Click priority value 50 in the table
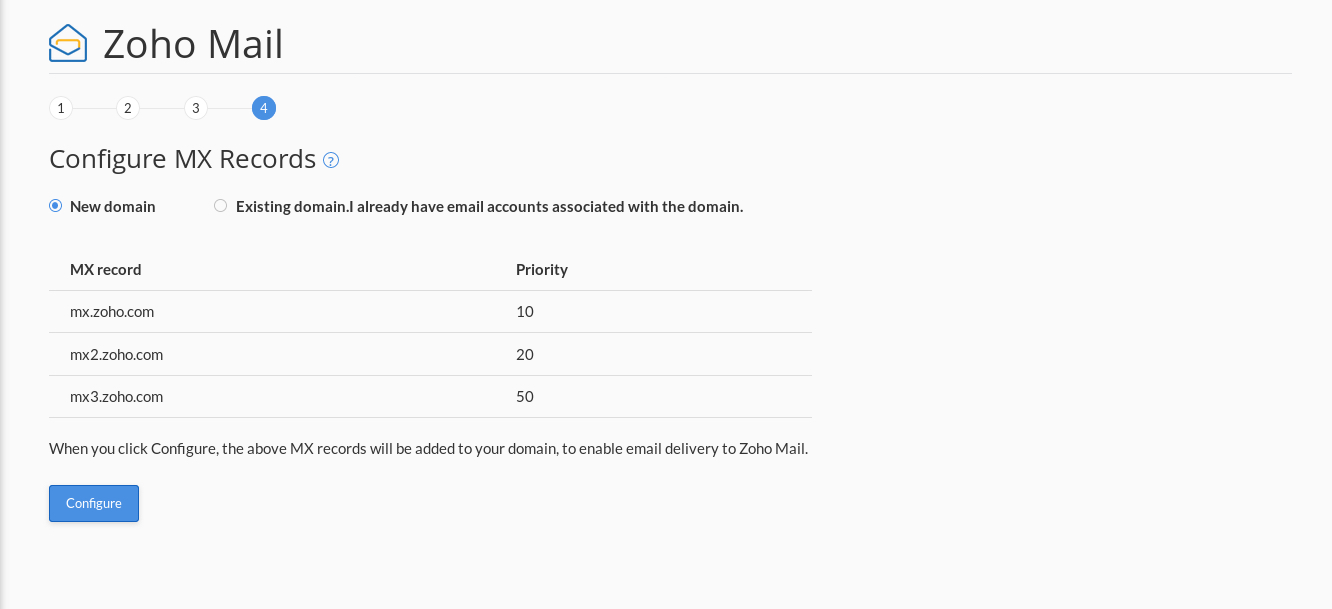The image size is (1332, 609). tap(524, 396)
